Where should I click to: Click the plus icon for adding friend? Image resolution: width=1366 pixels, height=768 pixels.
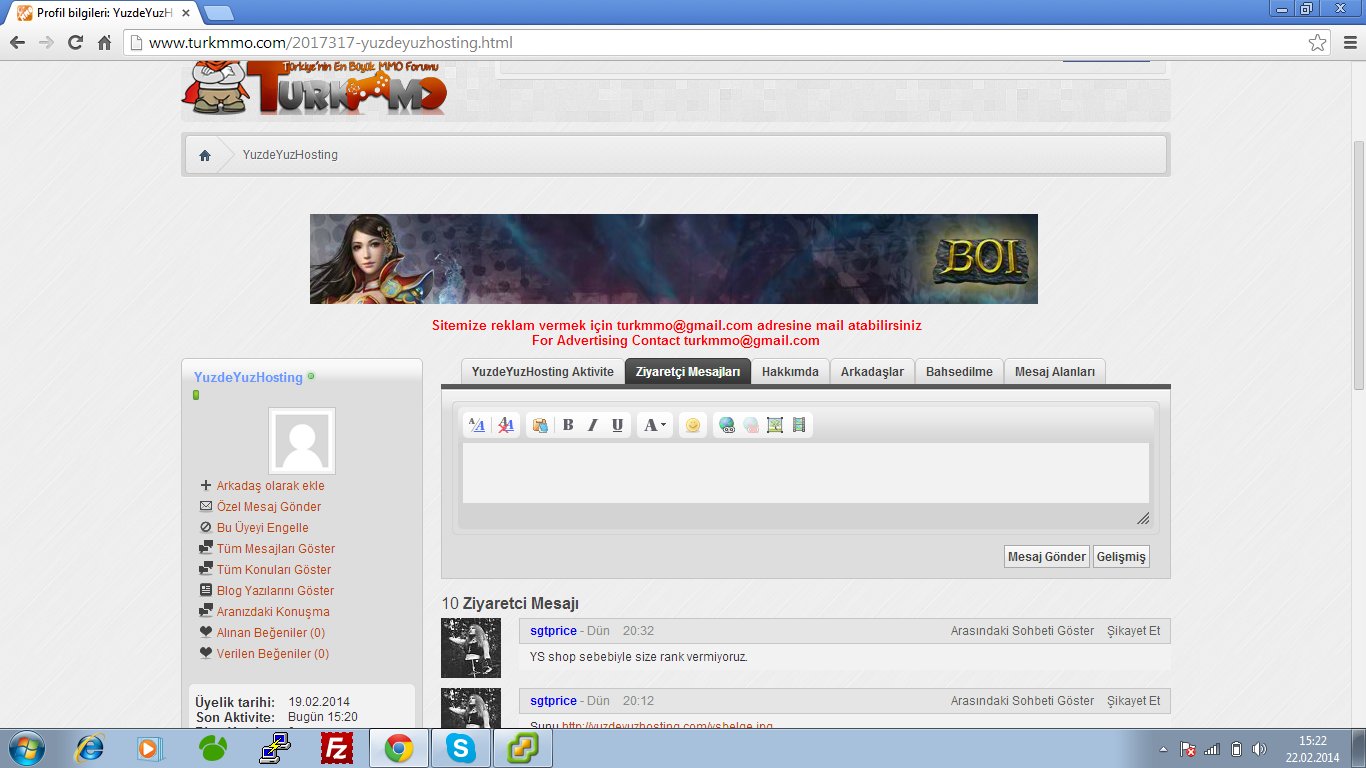tap(206, 485)
